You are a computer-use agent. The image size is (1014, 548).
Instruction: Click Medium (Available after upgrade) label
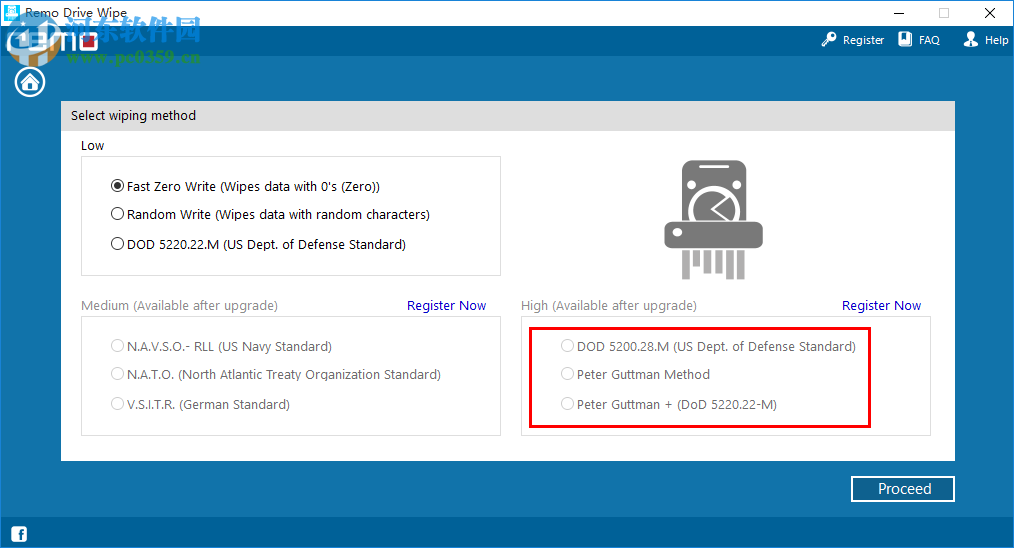tap(179, 305)
